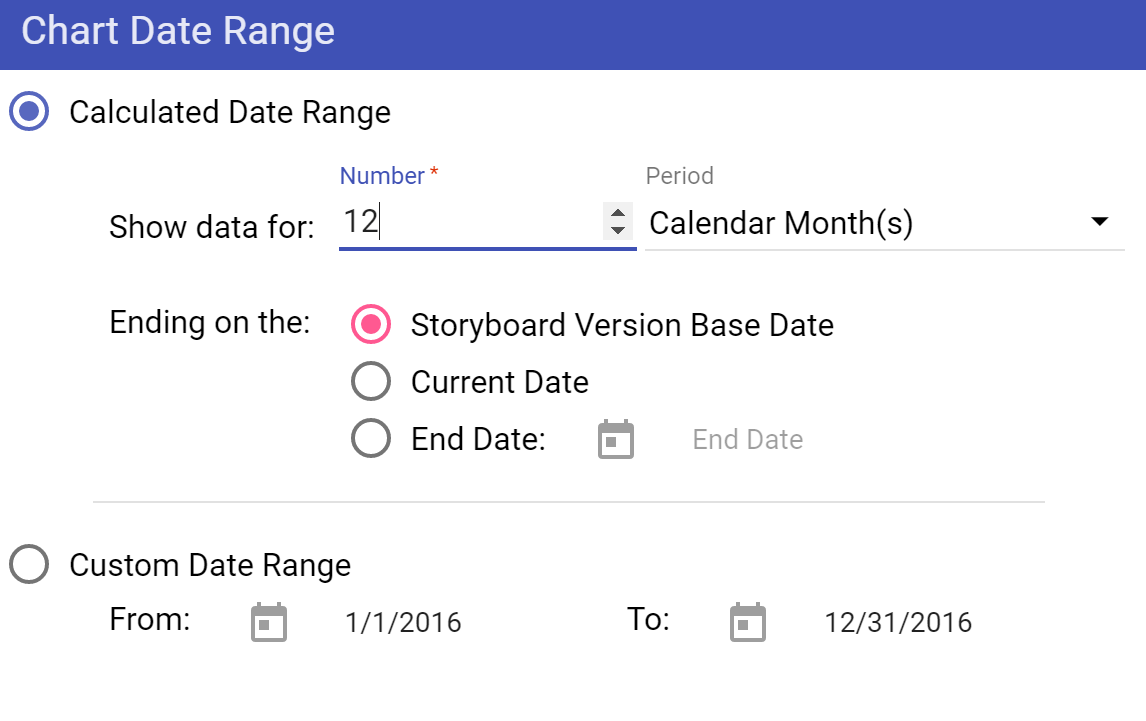1146x721 pixels.
Task: Select the End Date radio button
Action: (371, 439)
